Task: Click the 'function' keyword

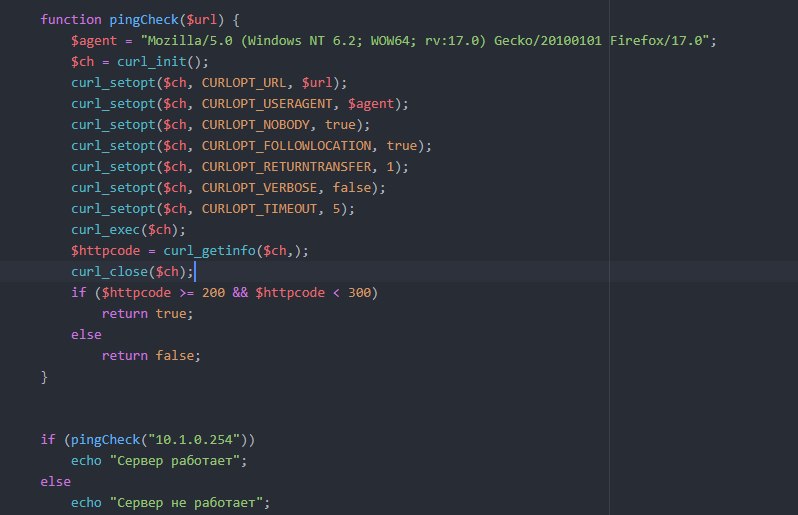Action: click(71, 20)
